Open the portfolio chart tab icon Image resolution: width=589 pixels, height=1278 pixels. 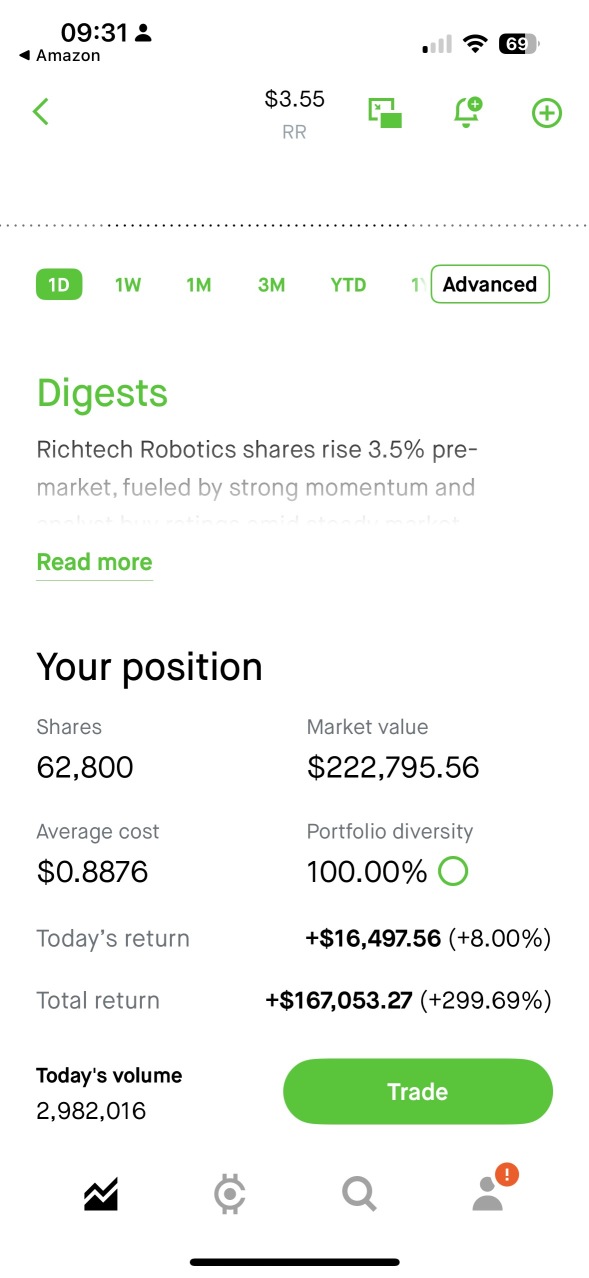point(101,1193)
